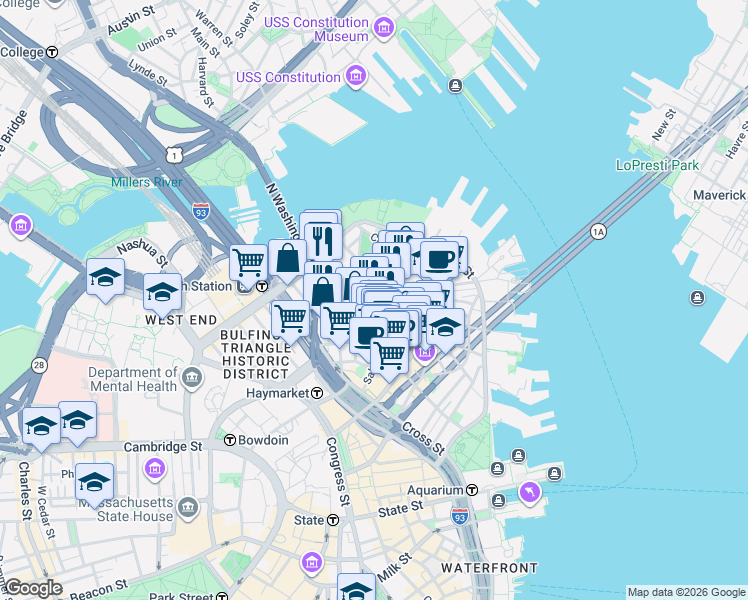Select the ferry icon left of the dolphin pin
748x600 pixels.
tap(499, 500)
